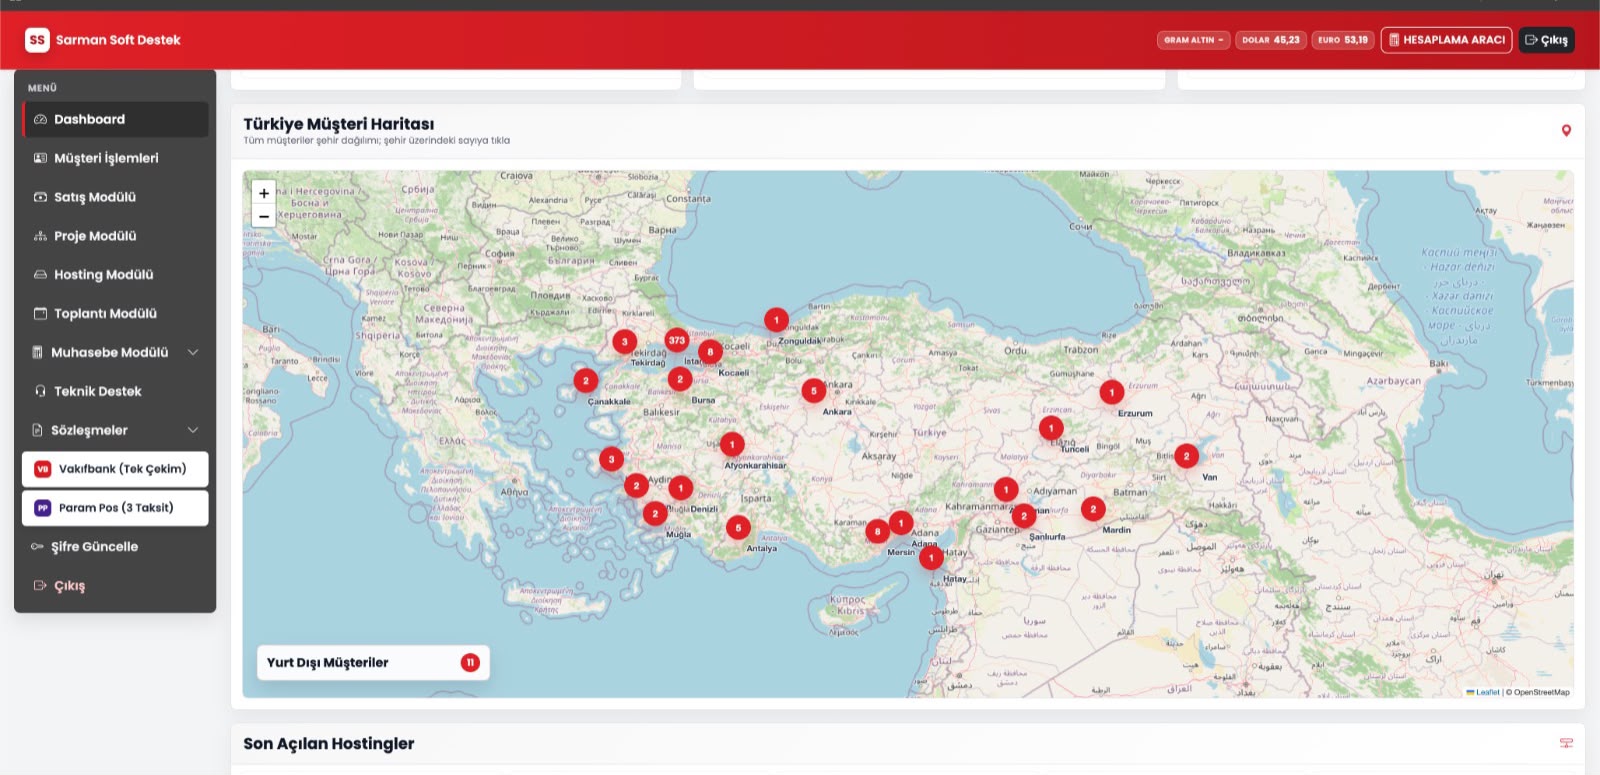Viewport: 1600px width, 775px height.
Task: Click the Leaflet attribution link
Action: coord(1483,692)
